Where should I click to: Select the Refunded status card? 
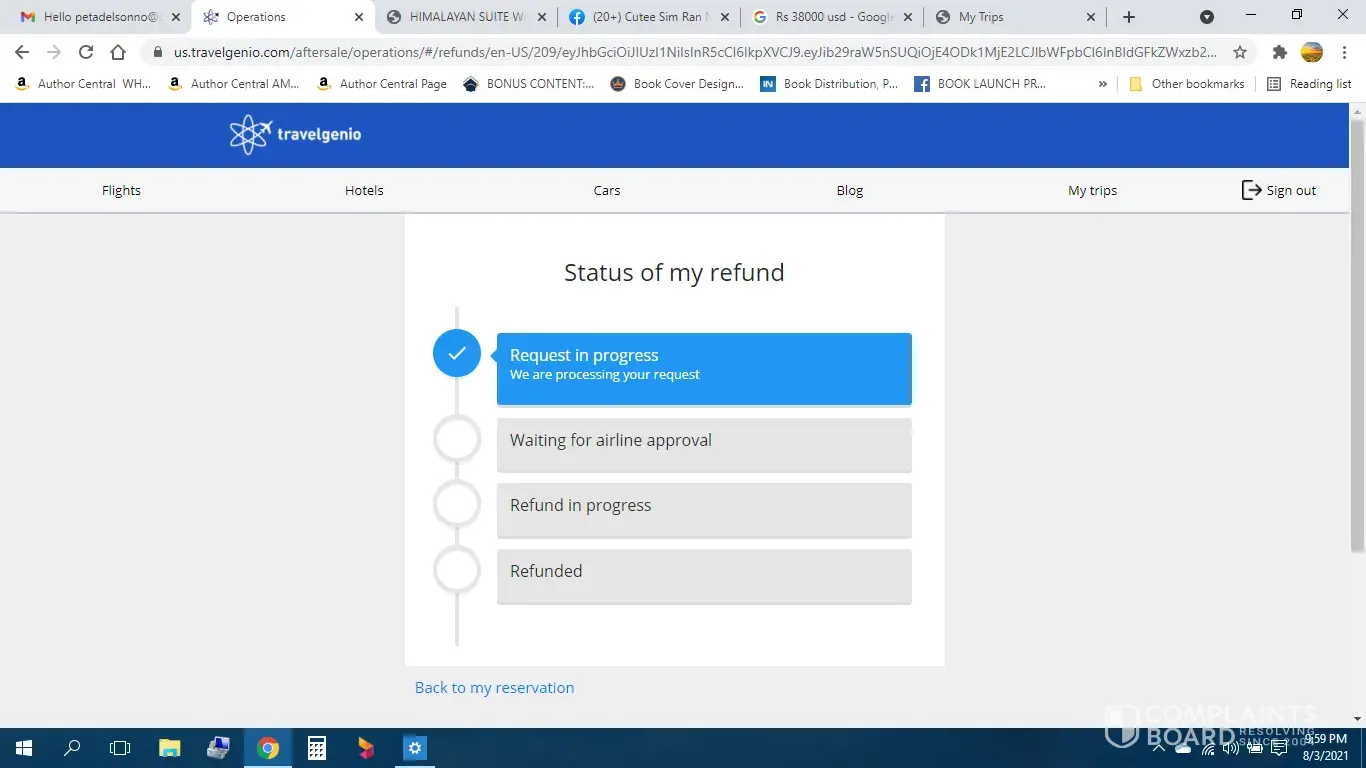tap(704, 576)
